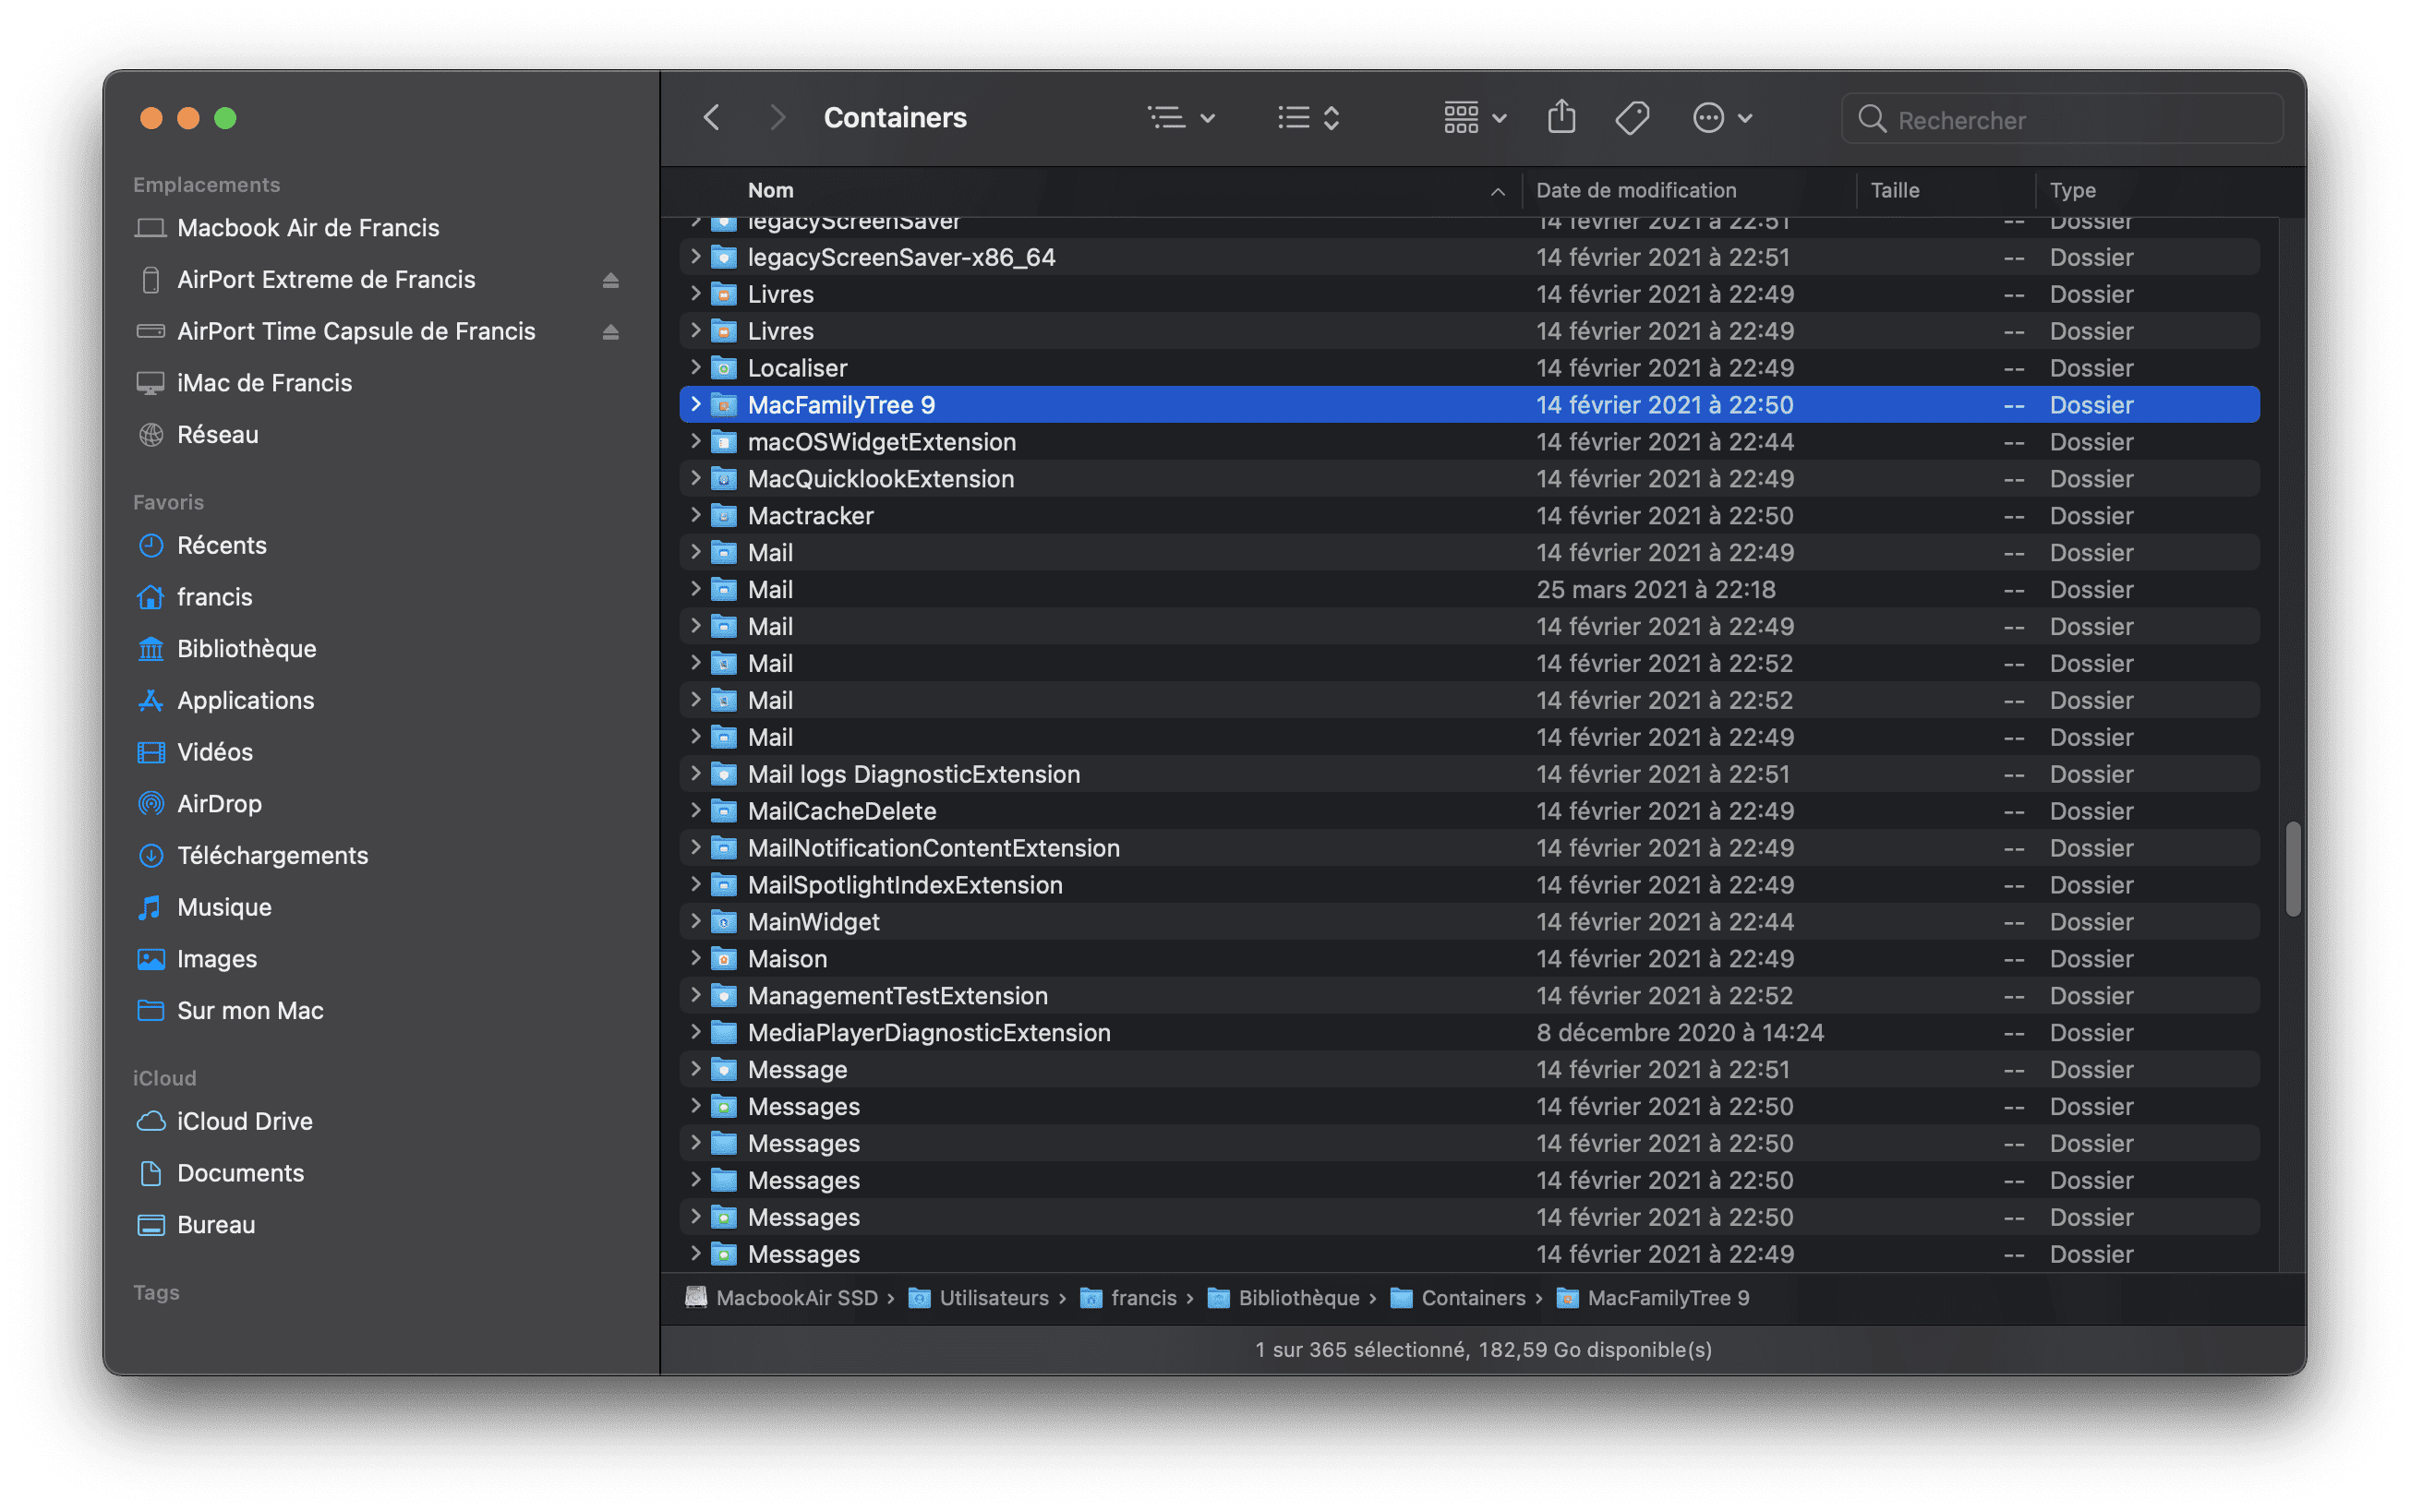The image size is (2410, 1512).
Task: Click the Share toolbar icon
Action: click(x=1561, y=118)
